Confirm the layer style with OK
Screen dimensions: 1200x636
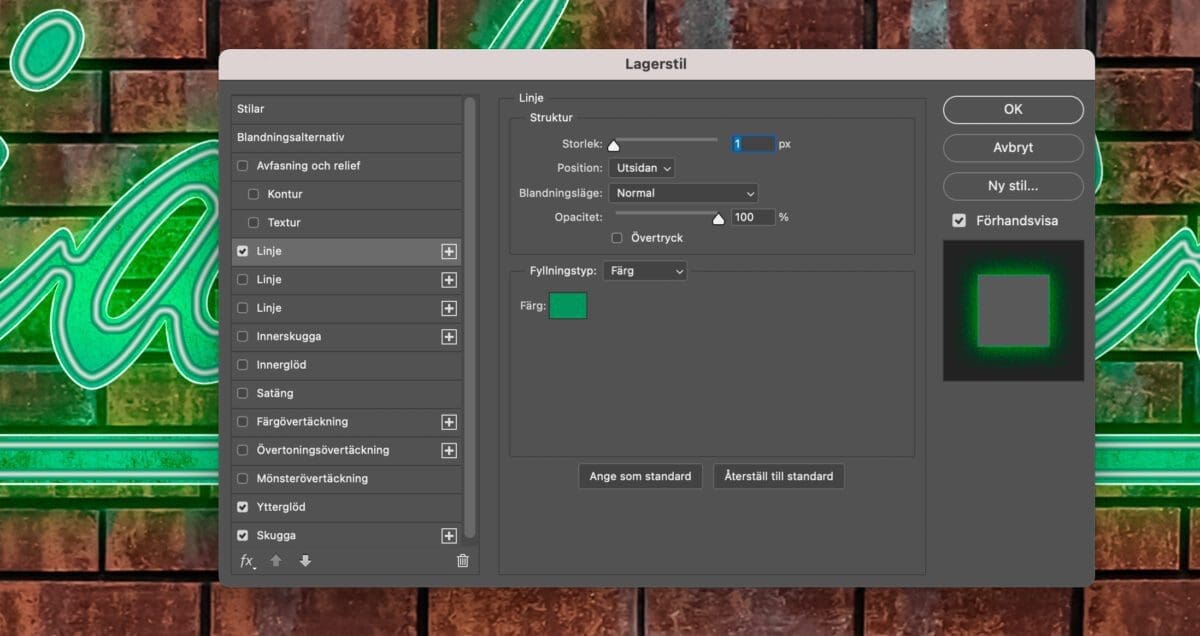click(1013, 110)
